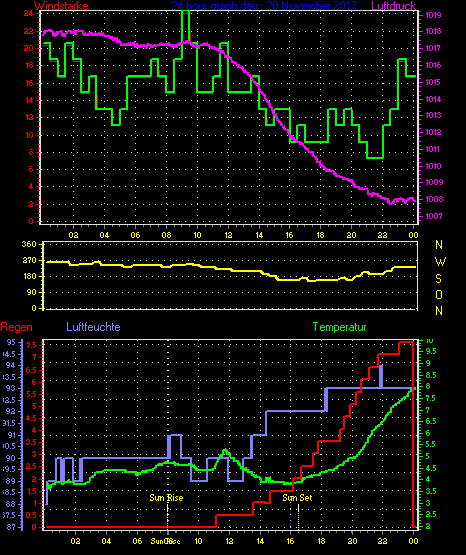Click the S compass letter
The width and height of the screenshot is (466, 555).
coord(438,279)
